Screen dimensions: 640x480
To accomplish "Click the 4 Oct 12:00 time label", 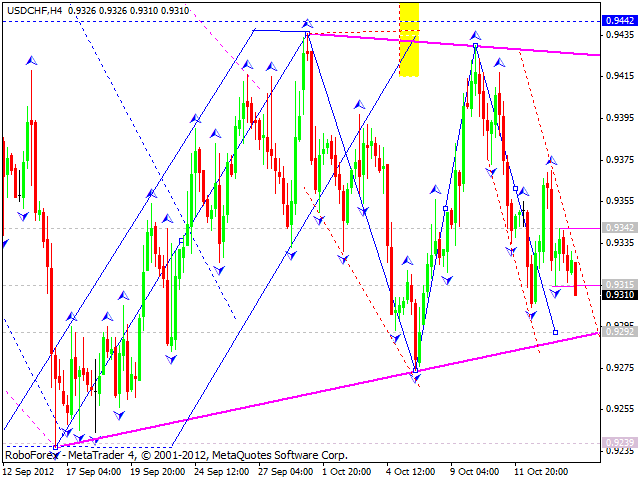I will (411, 472).
